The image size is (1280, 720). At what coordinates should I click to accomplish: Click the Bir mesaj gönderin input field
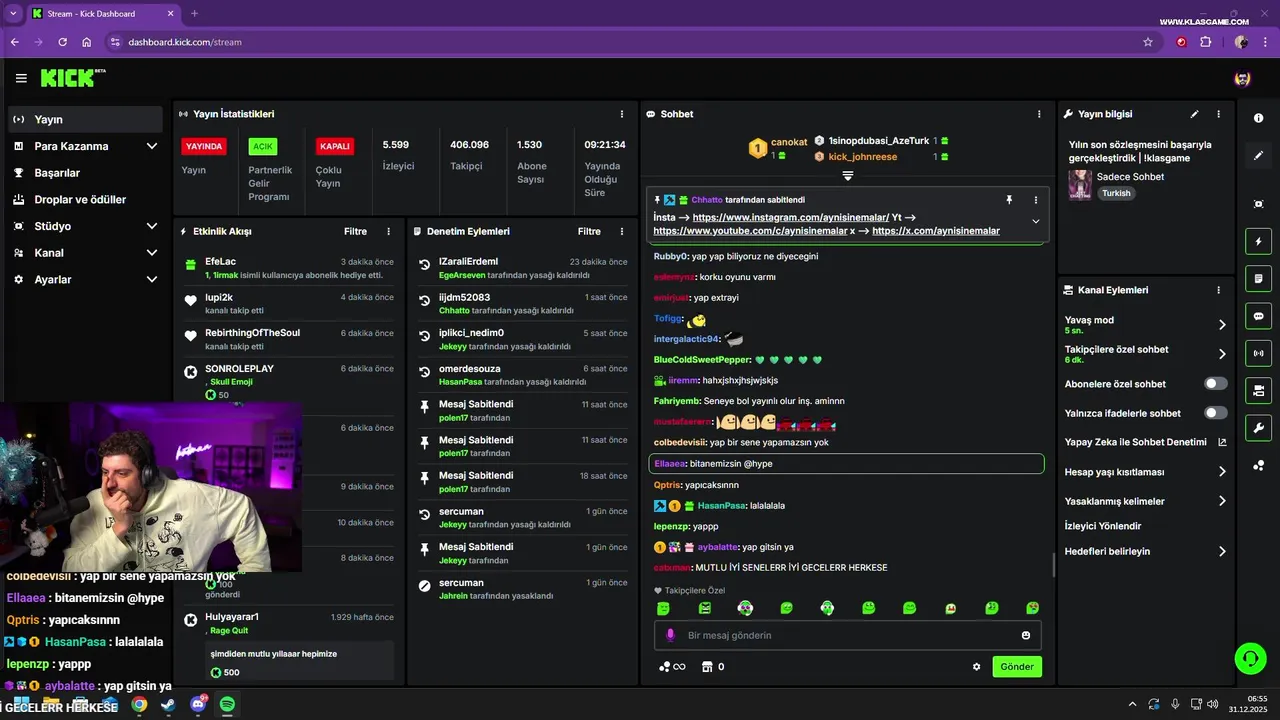848,635
